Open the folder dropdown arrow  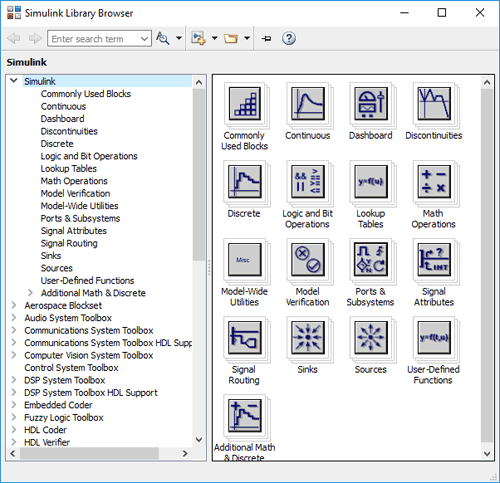point(247,38)
